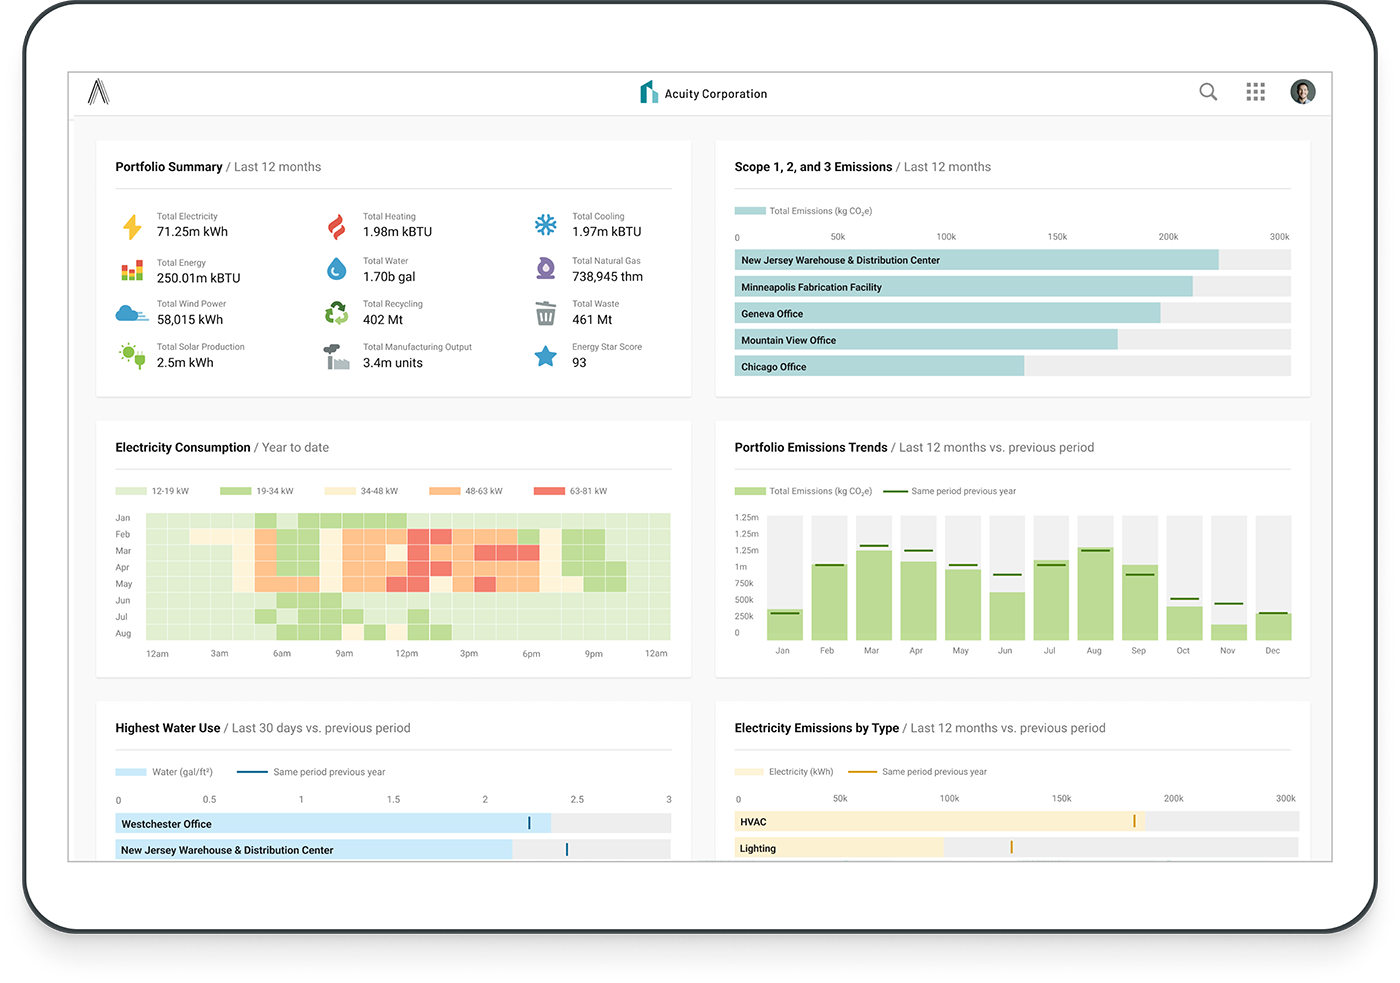Click Same period previous year legend in Emissions Trends
The width and height of the screenshot is (1400, 983).
[x=950, y=491]
